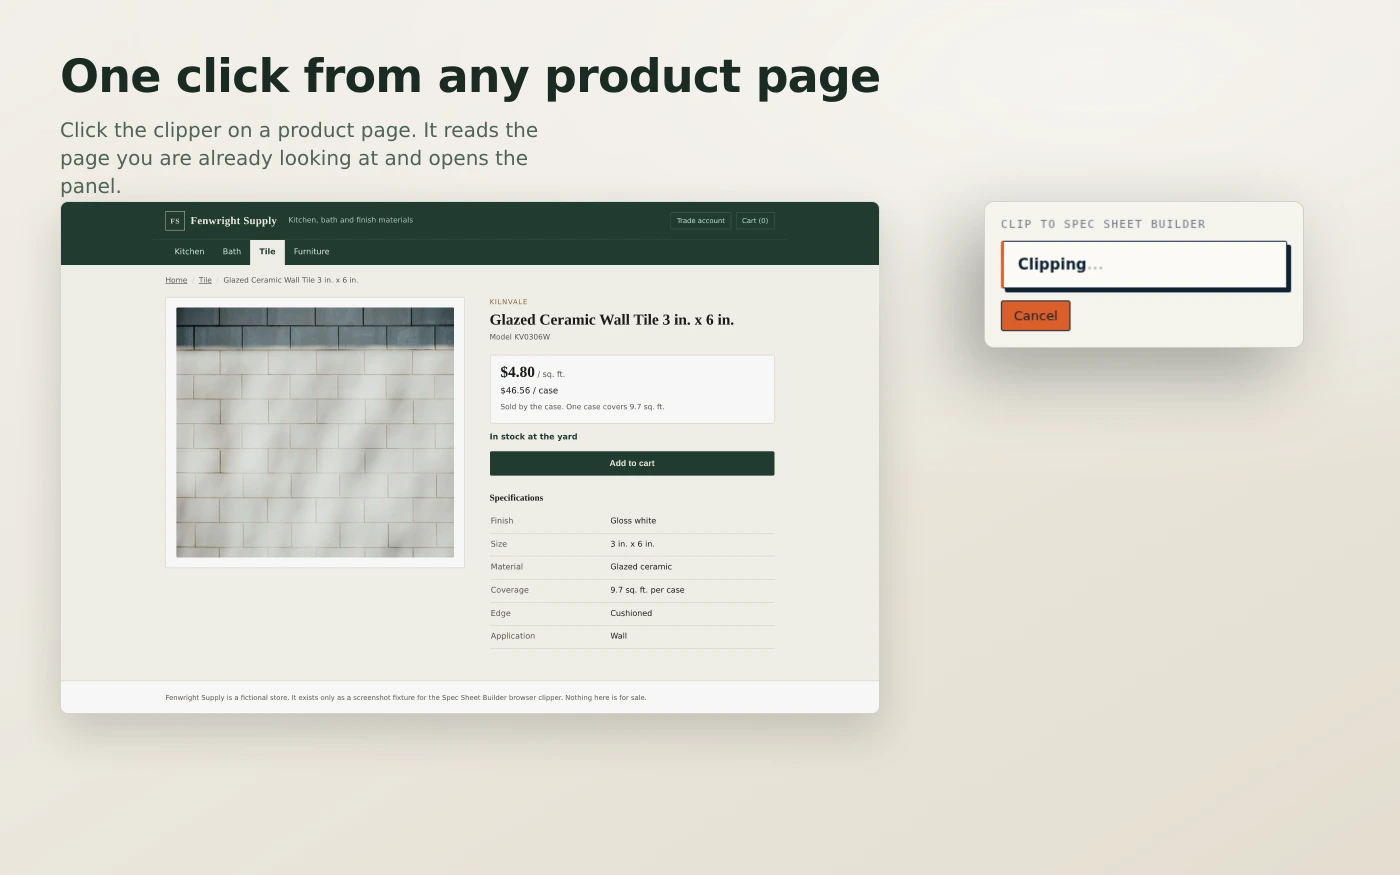Click the In stock at the yard text

pyautogui.click(x=533, y=437)
